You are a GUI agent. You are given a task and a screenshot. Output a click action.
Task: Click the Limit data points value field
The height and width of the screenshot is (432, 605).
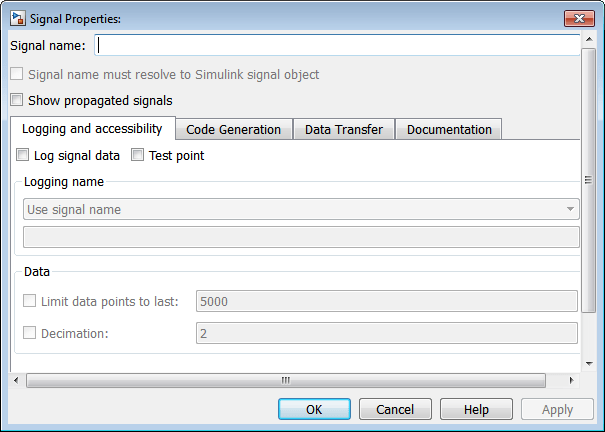coord(386,301)
